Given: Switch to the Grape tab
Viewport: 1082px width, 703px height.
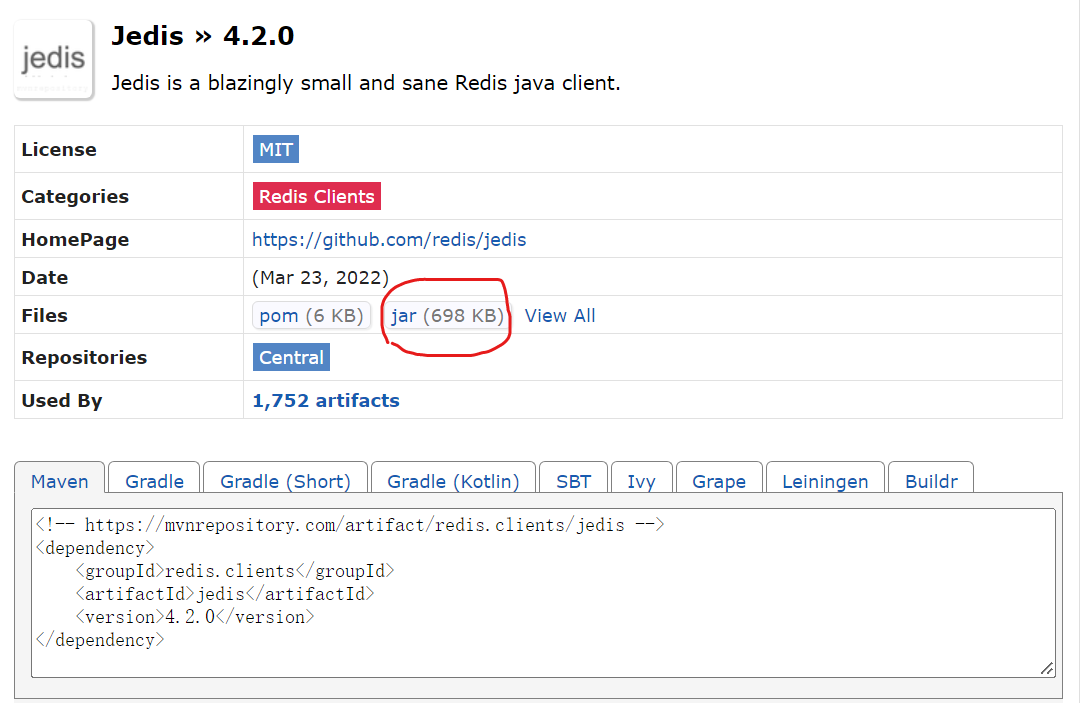Looking at the screenshot, I should (719, 481).
